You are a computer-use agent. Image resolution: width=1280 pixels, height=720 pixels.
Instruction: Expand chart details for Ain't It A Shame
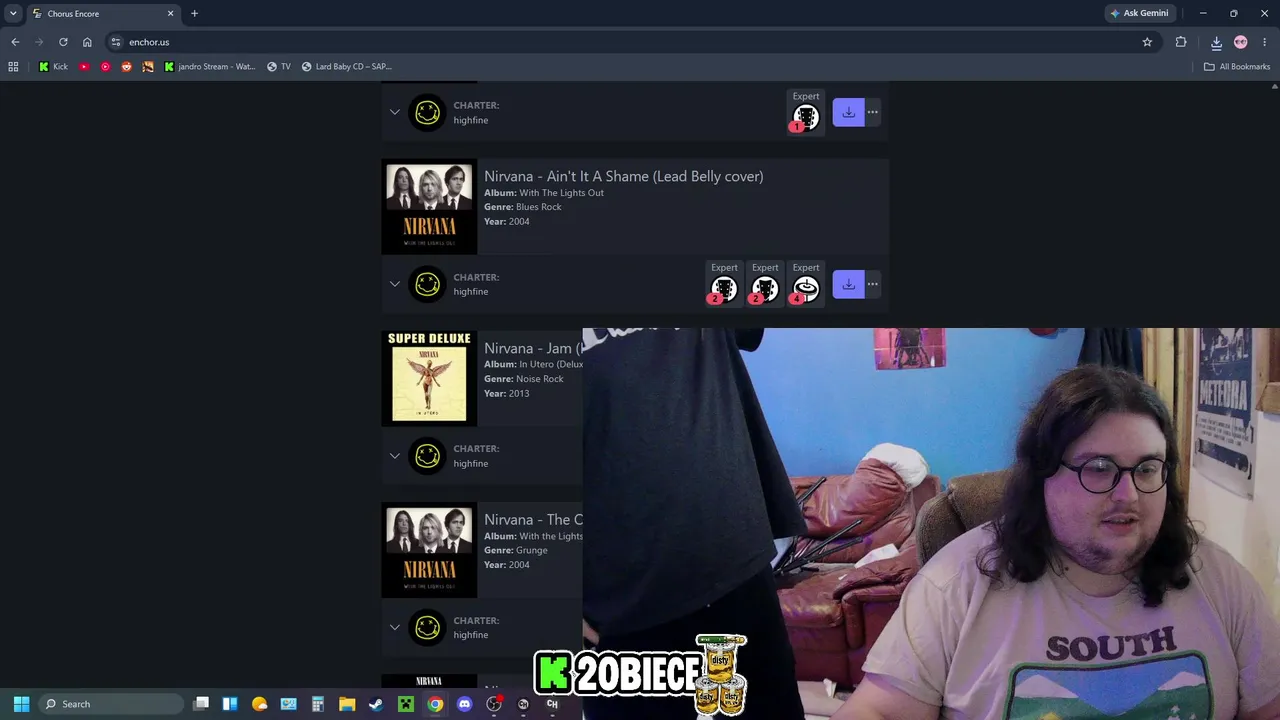(x=395, y=284)
